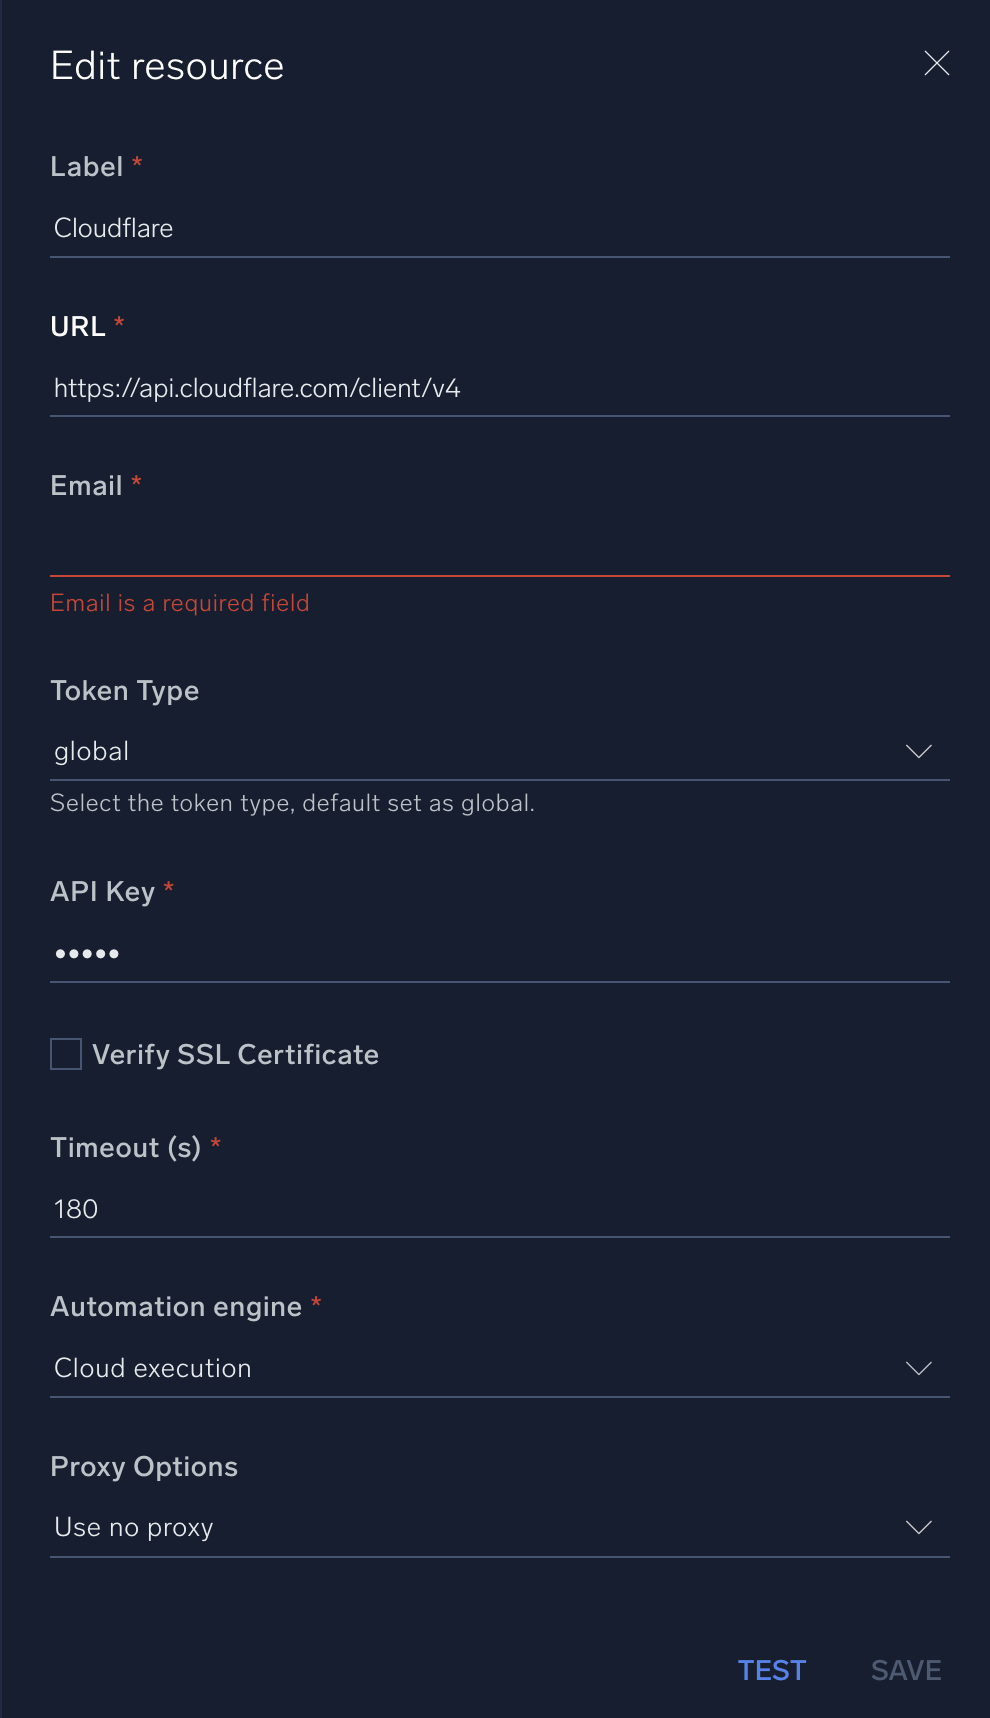Click the masked API Key field
This screenshot has height=1718, width=990.
click(x=500, y=952)
